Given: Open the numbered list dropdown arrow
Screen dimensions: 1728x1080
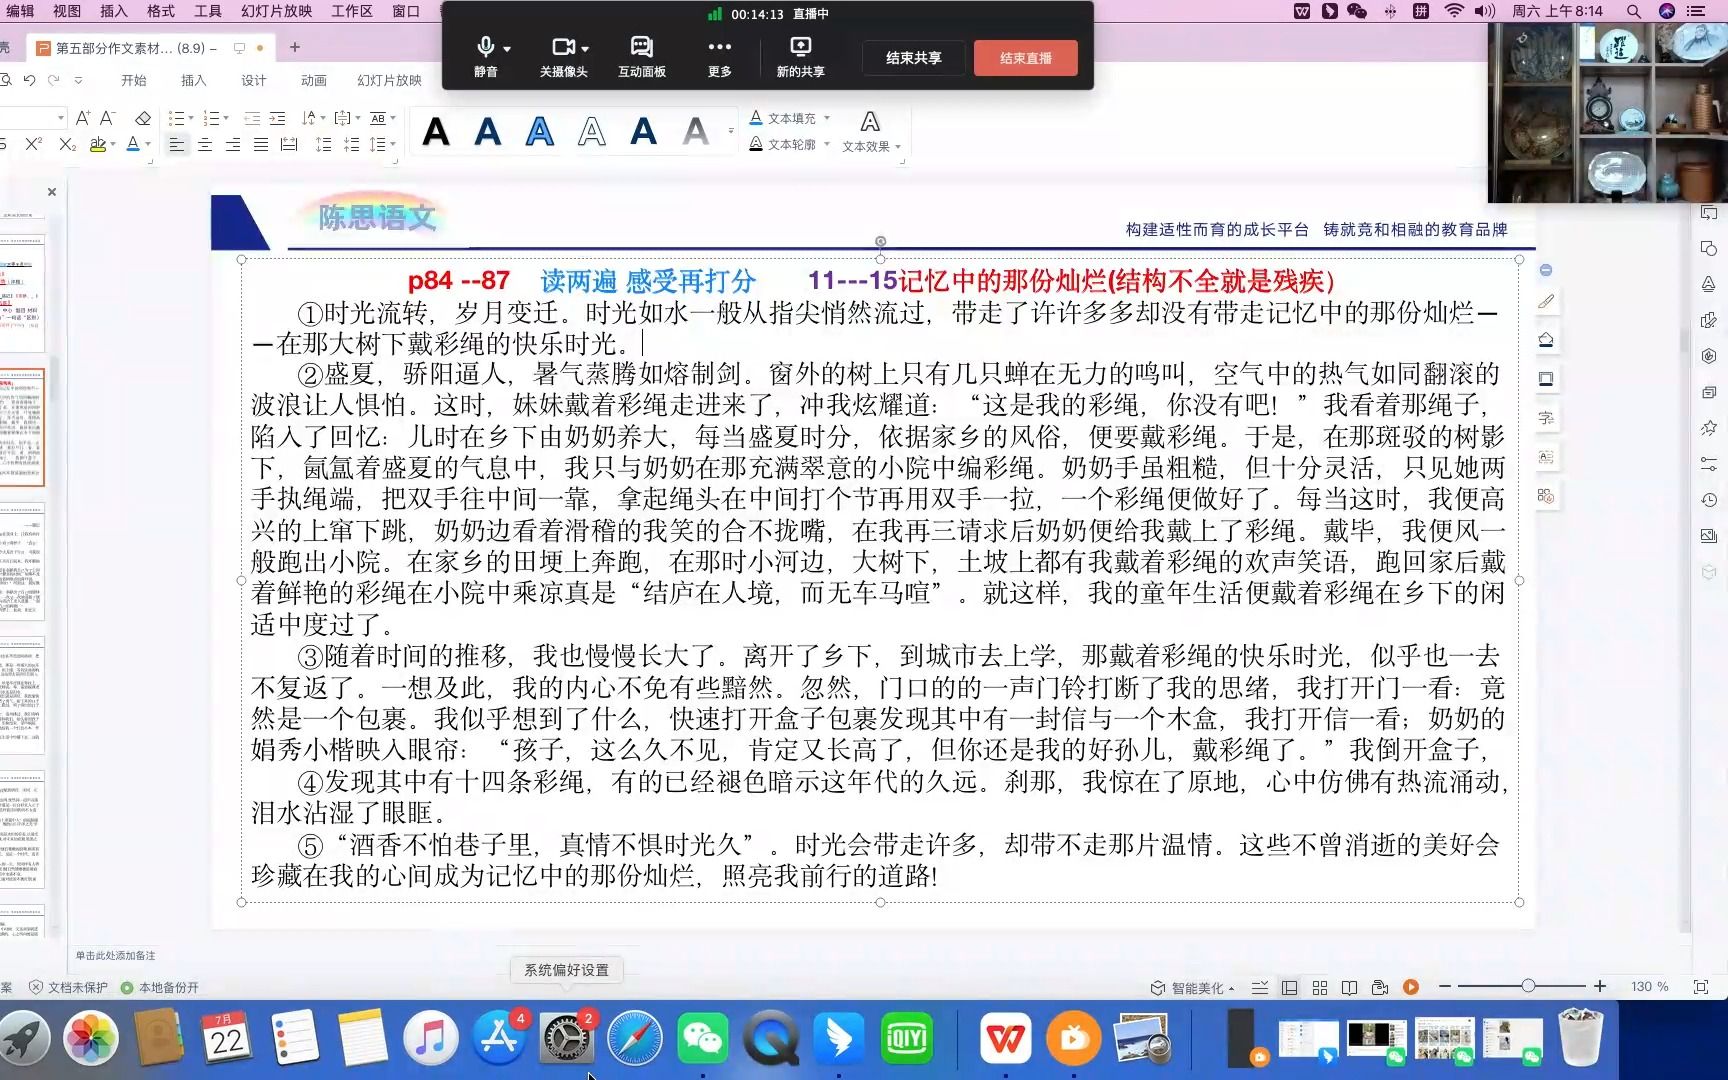Looking at the screenshot, I should 225,118.
